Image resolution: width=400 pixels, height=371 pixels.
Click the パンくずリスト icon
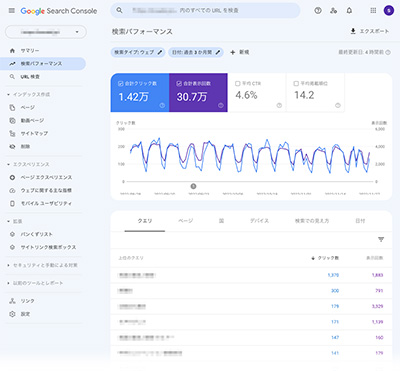[12, 234]
